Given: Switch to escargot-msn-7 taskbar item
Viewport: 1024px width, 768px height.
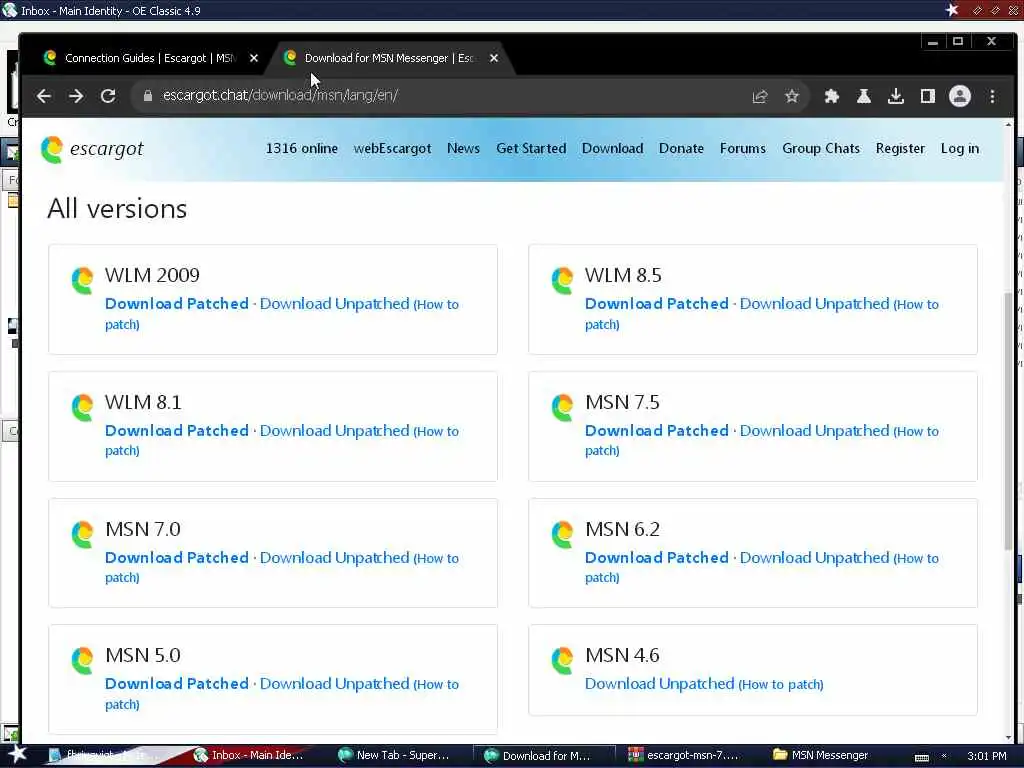Looking at the screenshot, I should click(683, 756).
